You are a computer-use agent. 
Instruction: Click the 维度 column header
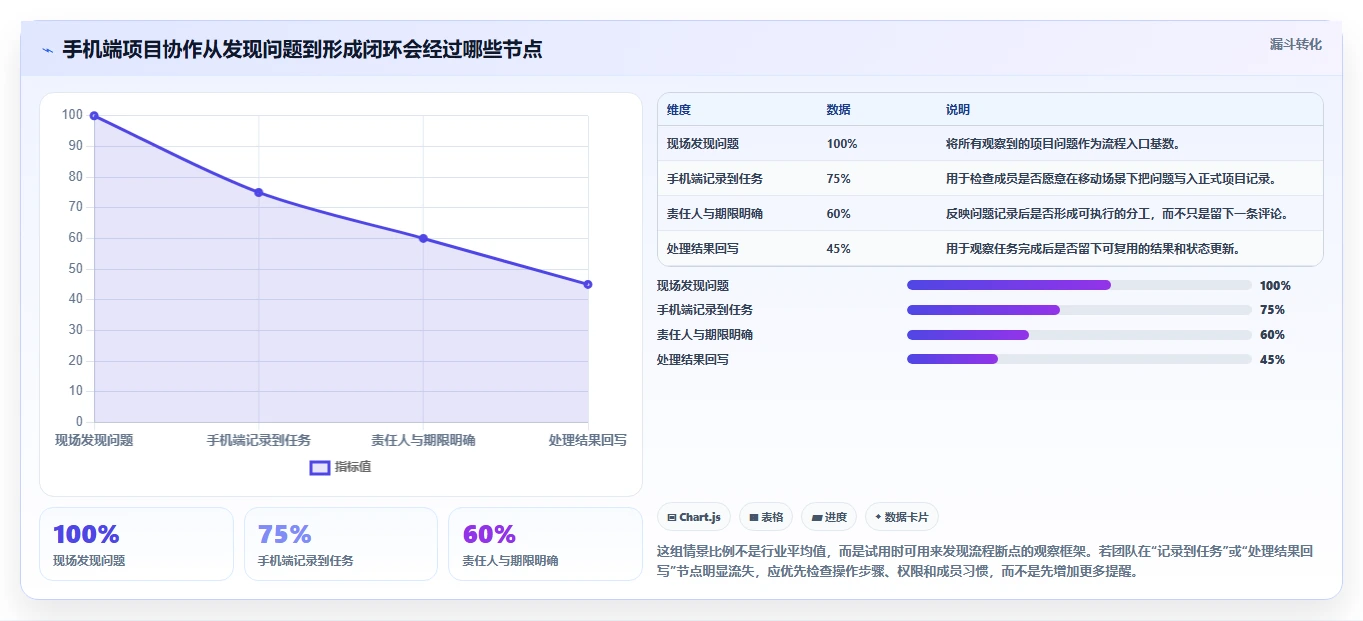679,110
